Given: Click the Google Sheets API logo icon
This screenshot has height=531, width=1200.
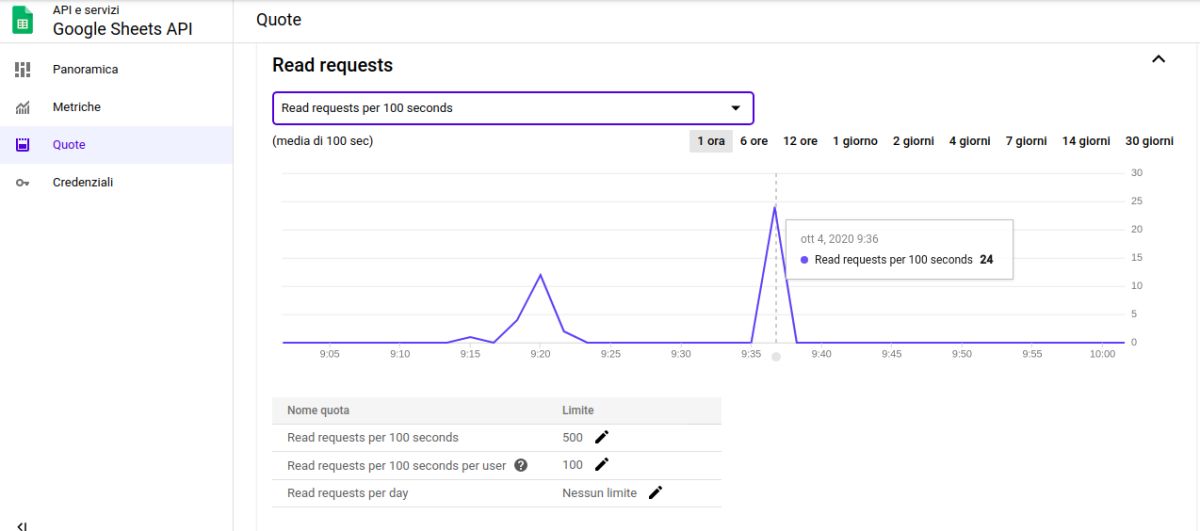Looking at the screenshot, I should 23,20.
